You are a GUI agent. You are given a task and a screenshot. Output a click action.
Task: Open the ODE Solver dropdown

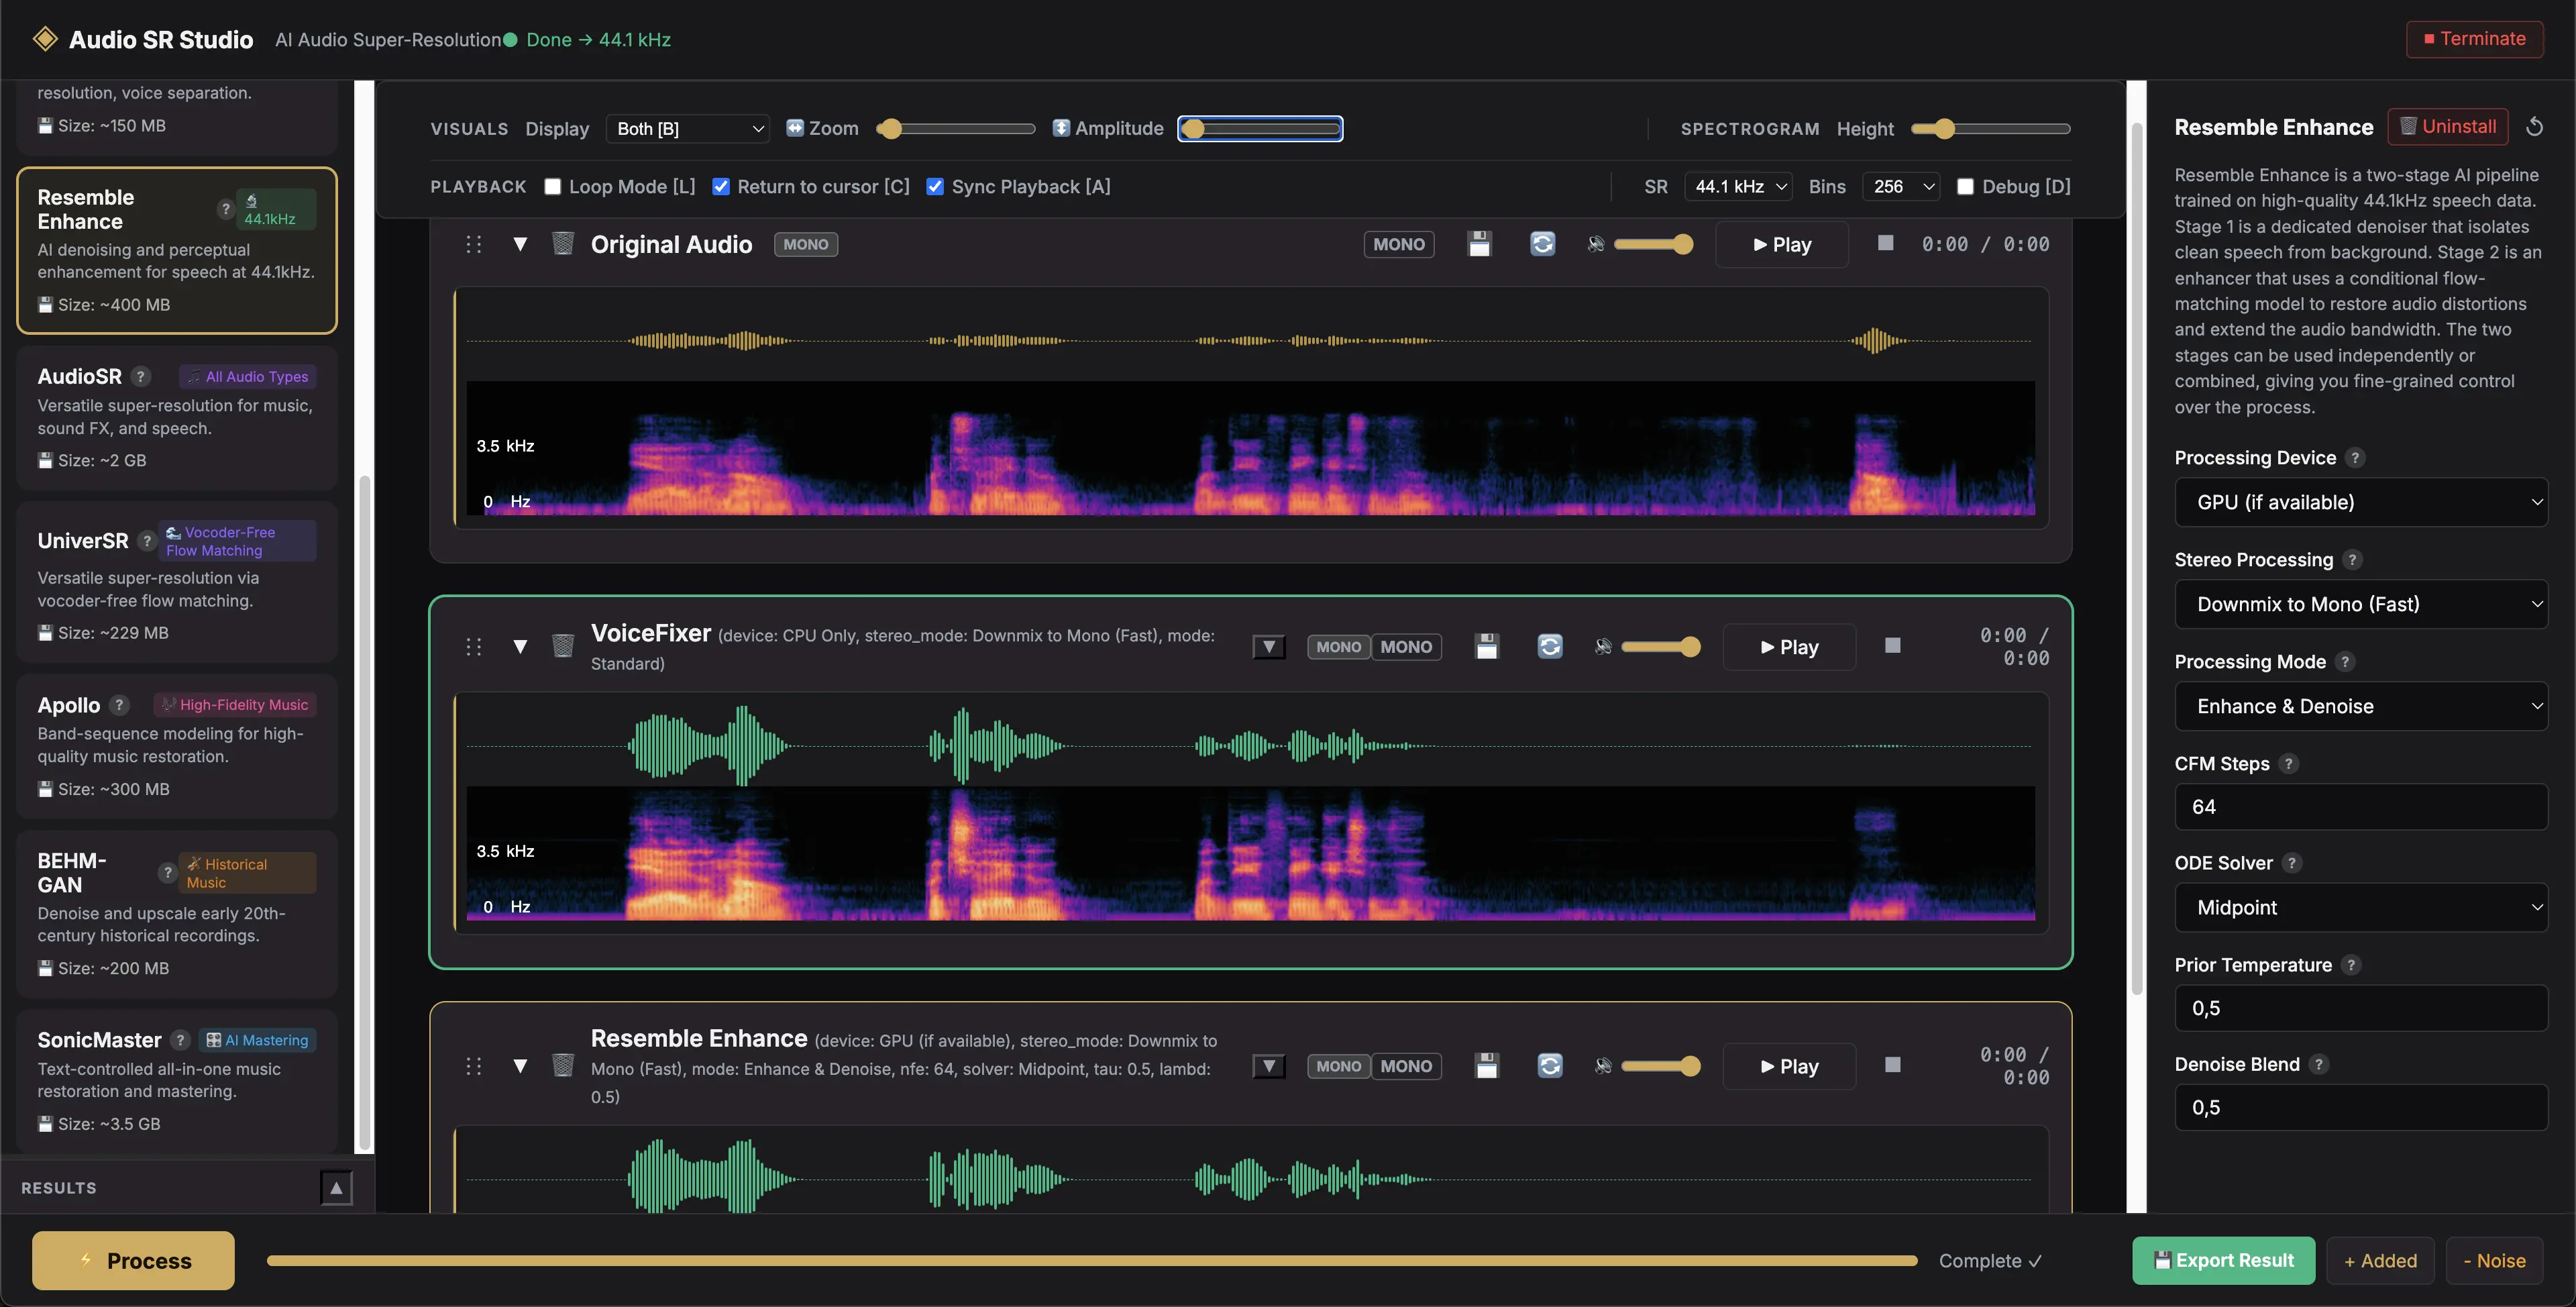pyautogui.click(x=2360, y=907)
